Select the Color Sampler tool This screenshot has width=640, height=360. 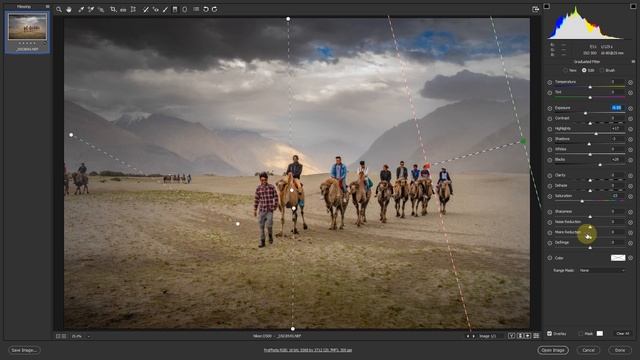(91, 9)
